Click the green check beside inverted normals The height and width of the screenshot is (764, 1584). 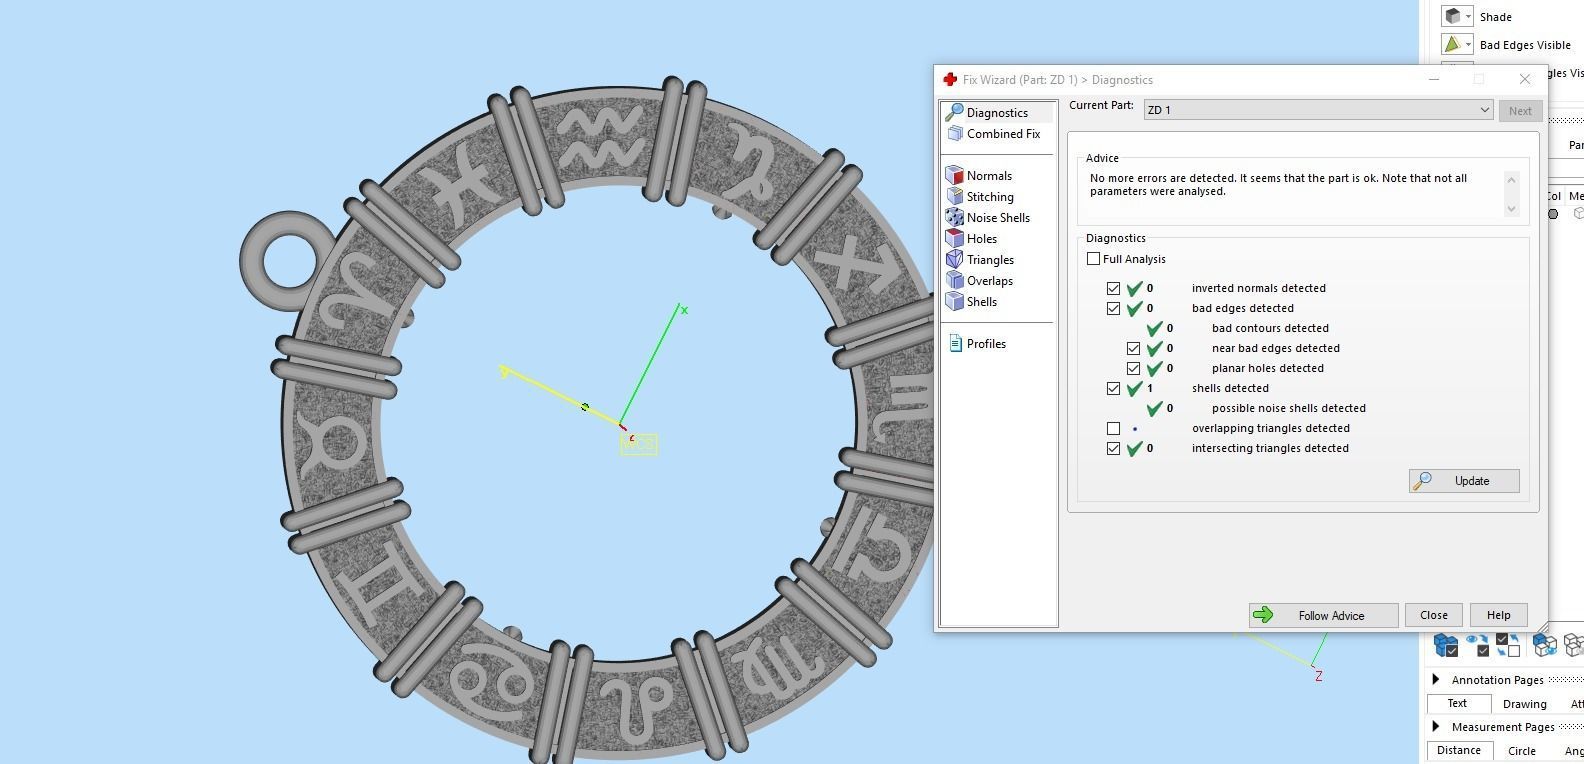point(1134,288)
